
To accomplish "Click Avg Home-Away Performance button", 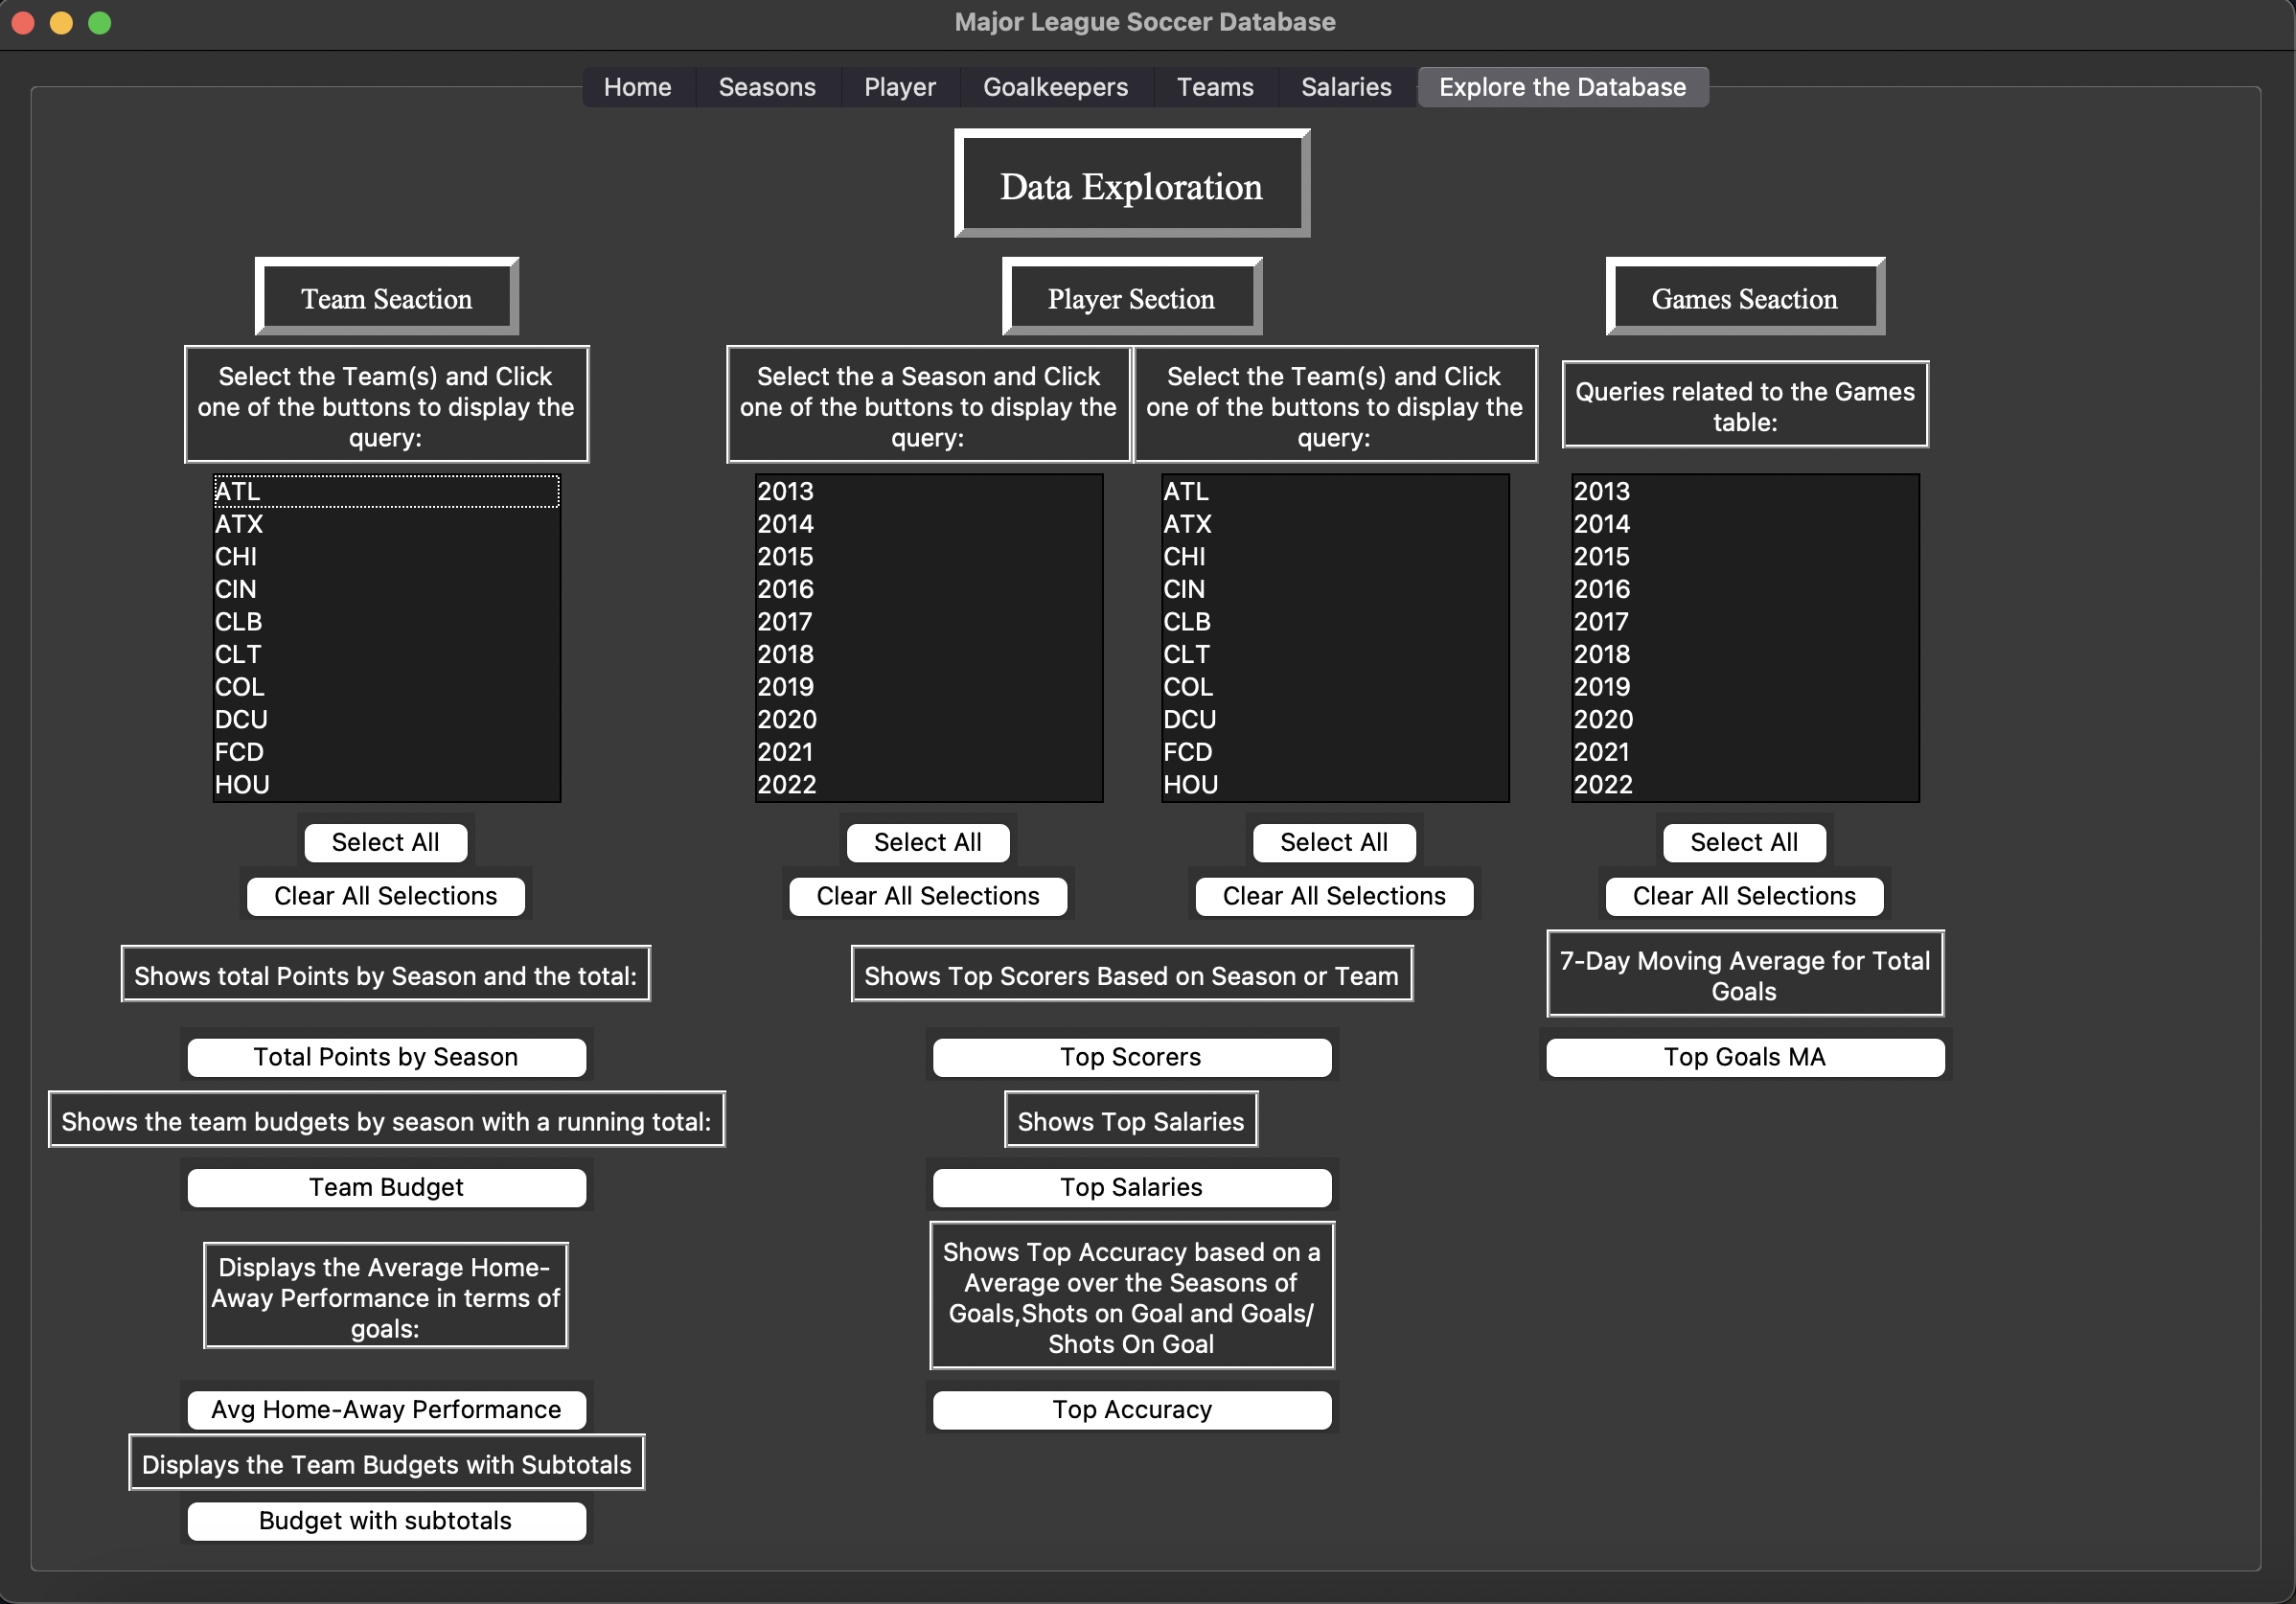I will pos(386,1409).
